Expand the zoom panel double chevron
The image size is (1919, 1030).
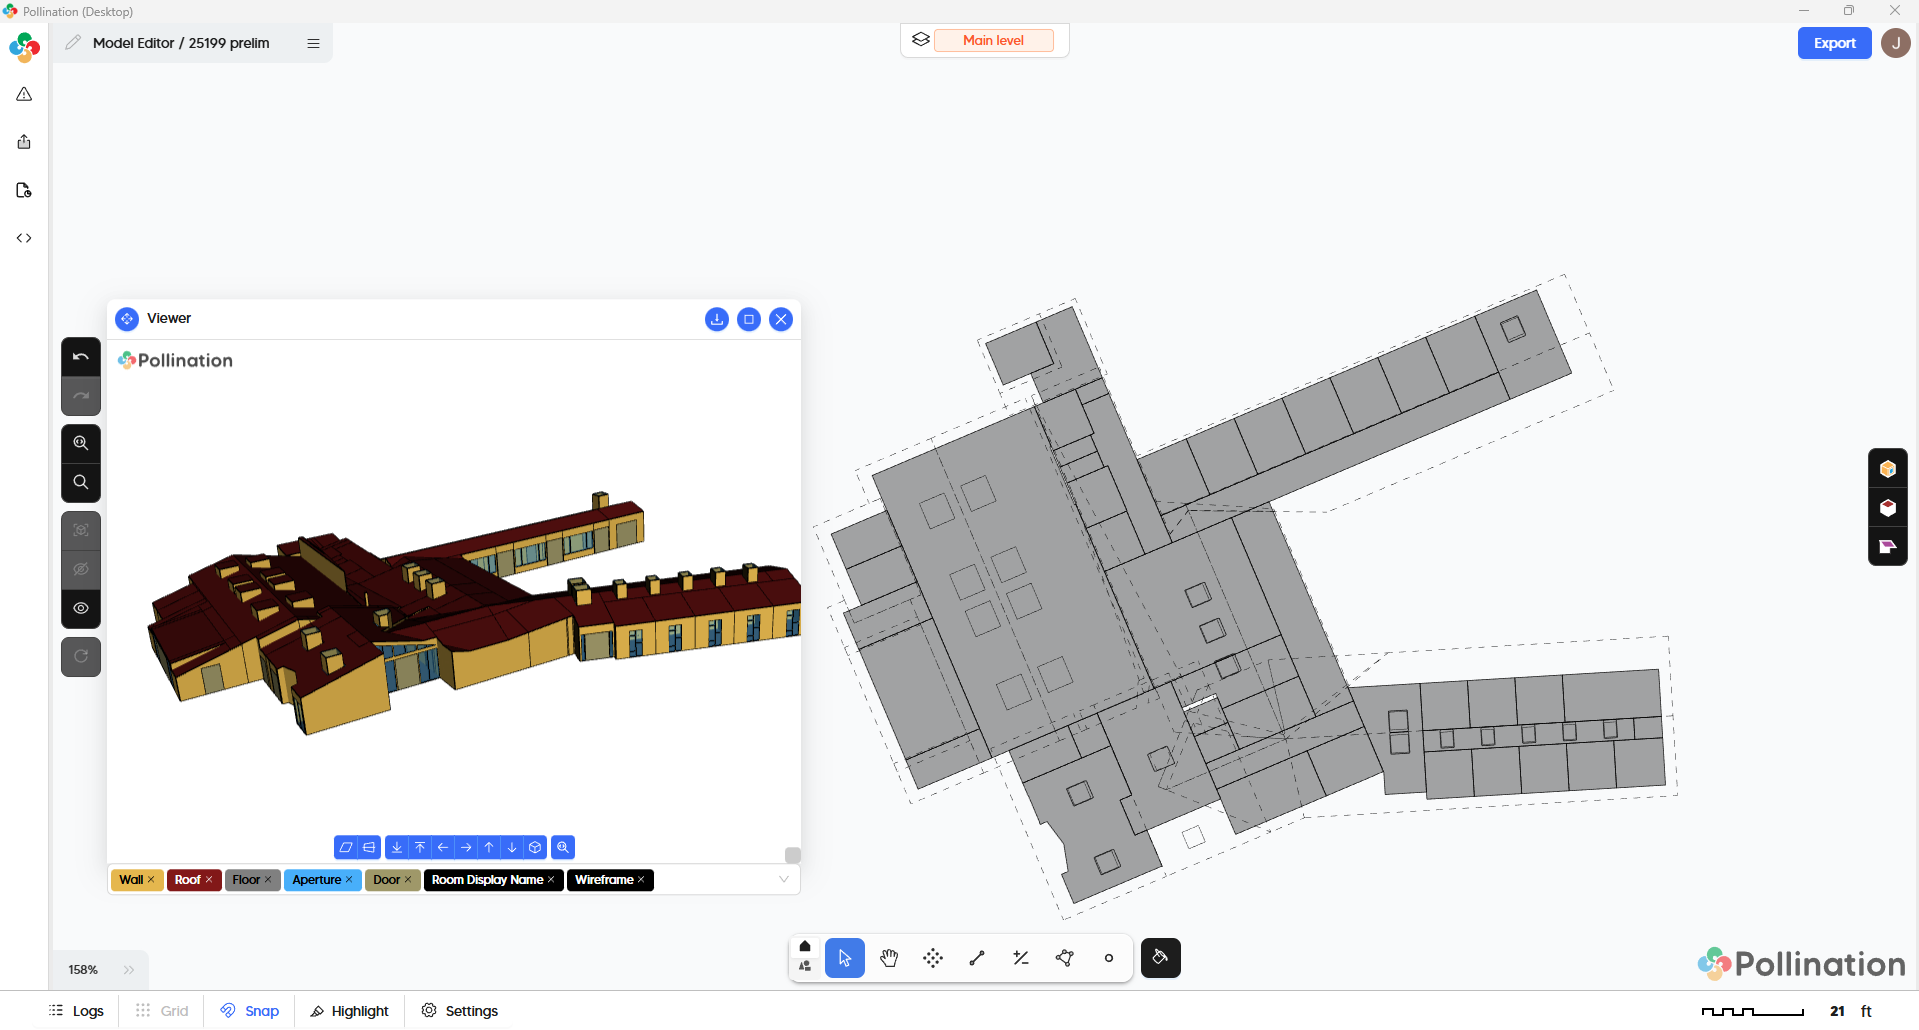point(129,970)
